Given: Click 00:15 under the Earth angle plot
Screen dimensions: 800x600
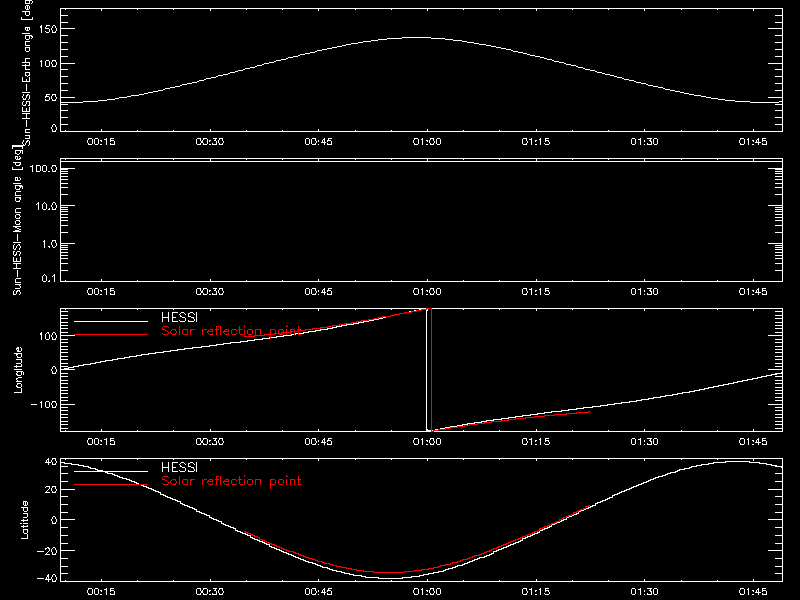Looking at the screenshot, I should tap(101, 142).
